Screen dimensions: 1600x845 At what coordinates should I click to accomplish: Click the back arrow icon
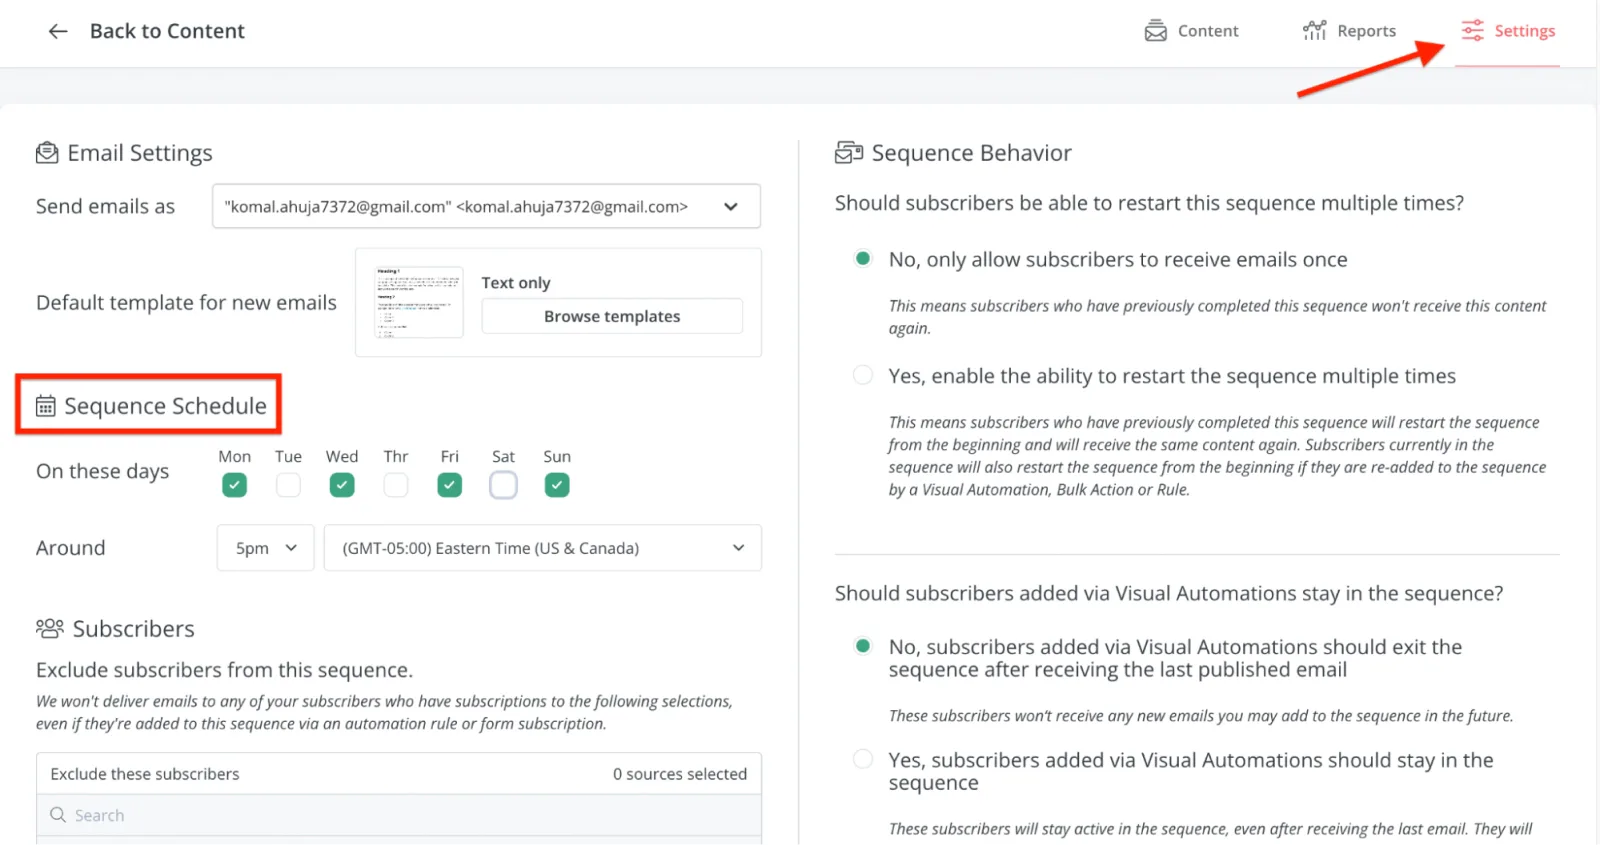58,31
